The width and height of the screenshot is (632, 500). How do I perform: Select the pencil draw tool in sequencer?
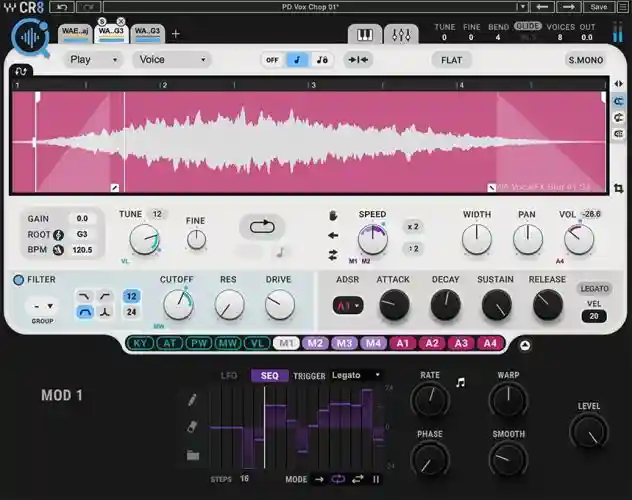point(192,399)
